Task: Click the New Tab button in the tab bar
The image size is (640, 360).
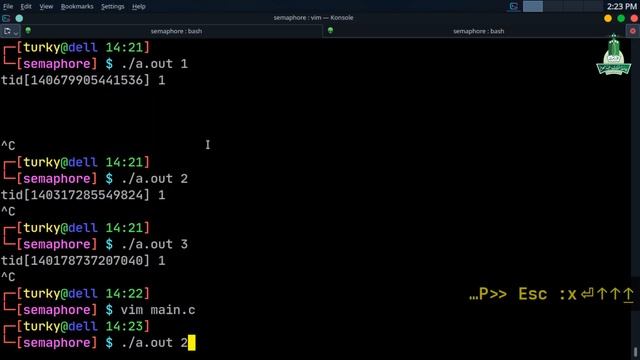Action: click(x=7, y=31)
